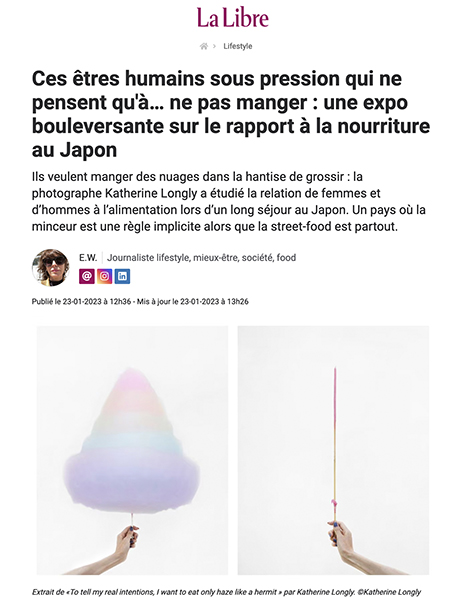Open the author's Instagram icon
The width and height of the screenshot is (464, 610).
(x=105, y=276)
